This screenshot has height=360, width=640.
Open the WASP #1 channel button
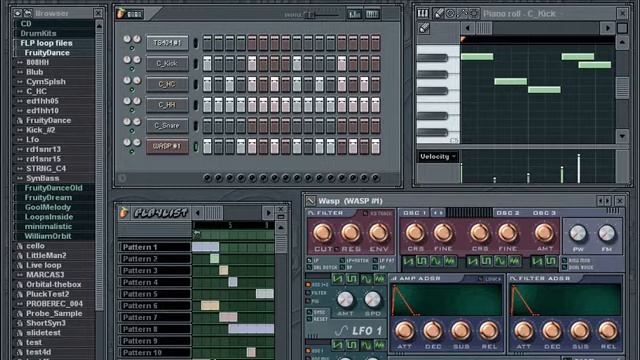[x=167, y=147]
